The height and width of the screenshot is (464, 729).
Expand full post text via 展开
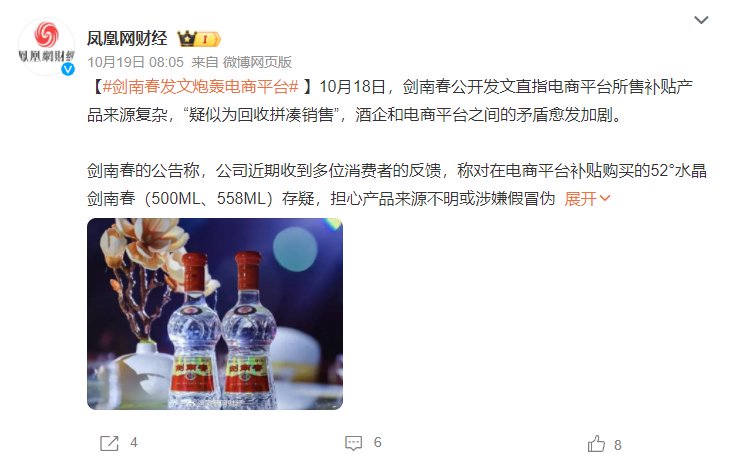[x=580, y=199]
